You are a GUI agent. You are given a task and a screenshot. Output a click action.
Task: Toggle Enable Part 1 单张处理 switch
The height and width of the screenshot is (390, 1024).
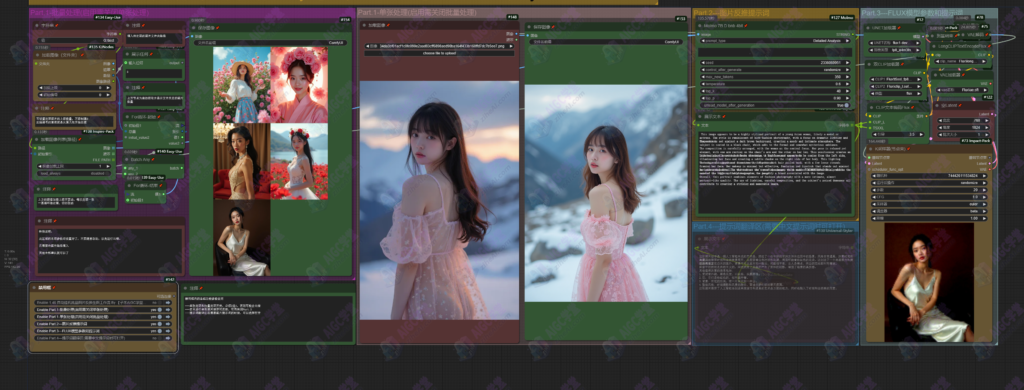159,317
